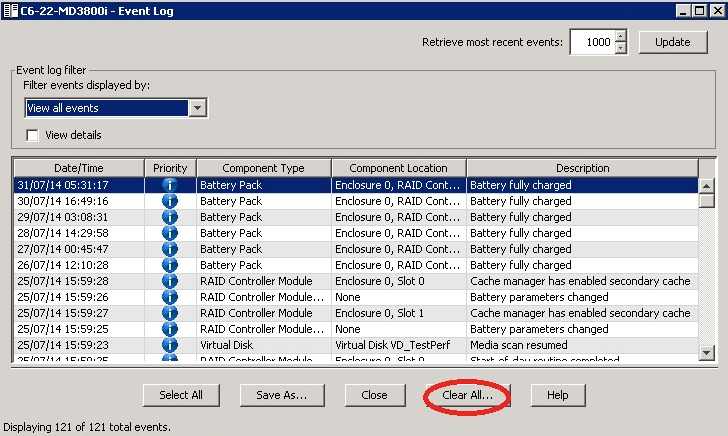Click info icon on Virtual Disk event row

click(x=170, y=345)
